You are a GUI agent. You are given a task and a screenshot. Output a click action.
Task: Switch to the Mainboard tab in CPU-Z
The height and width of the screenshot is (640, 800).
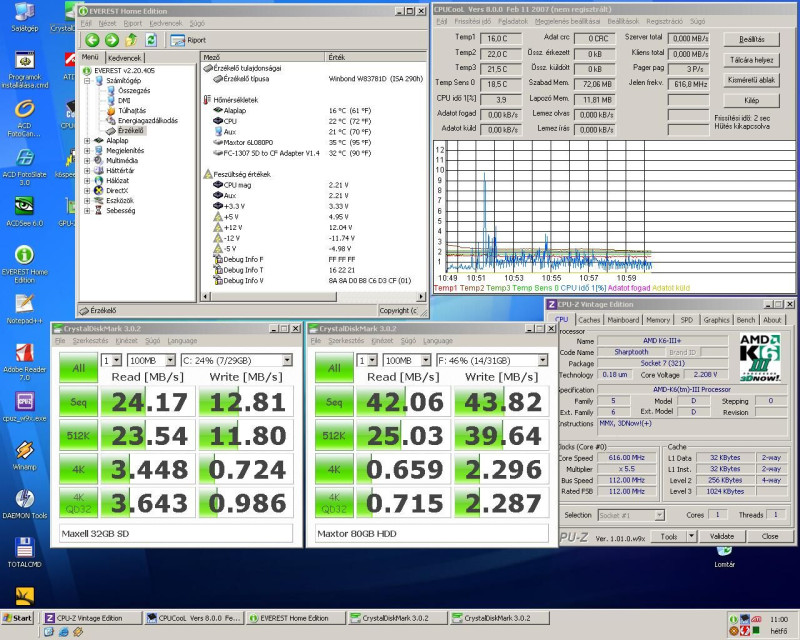point(623,320)
